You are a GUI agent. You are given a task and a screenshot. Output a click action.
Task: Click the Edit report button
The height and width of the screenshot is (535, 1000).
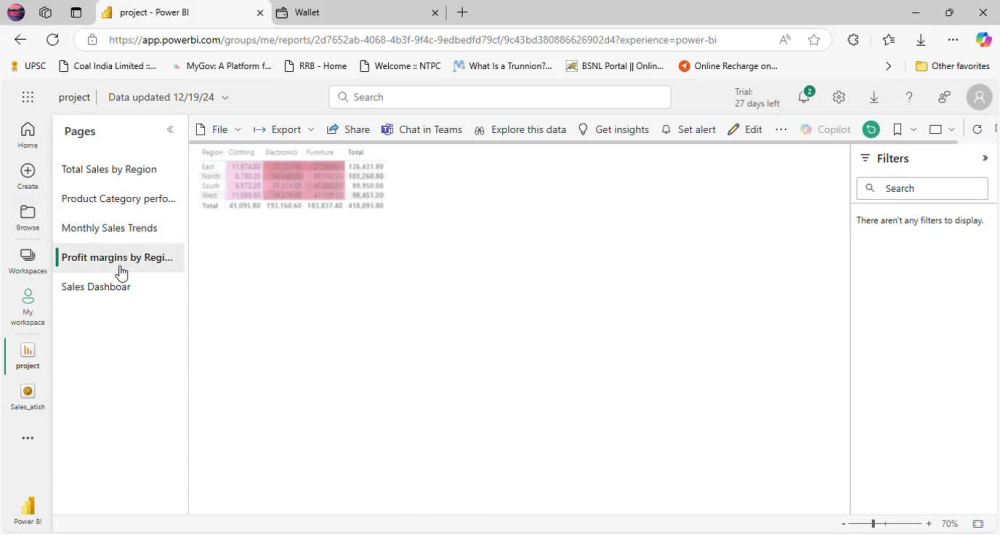point(745,129)
